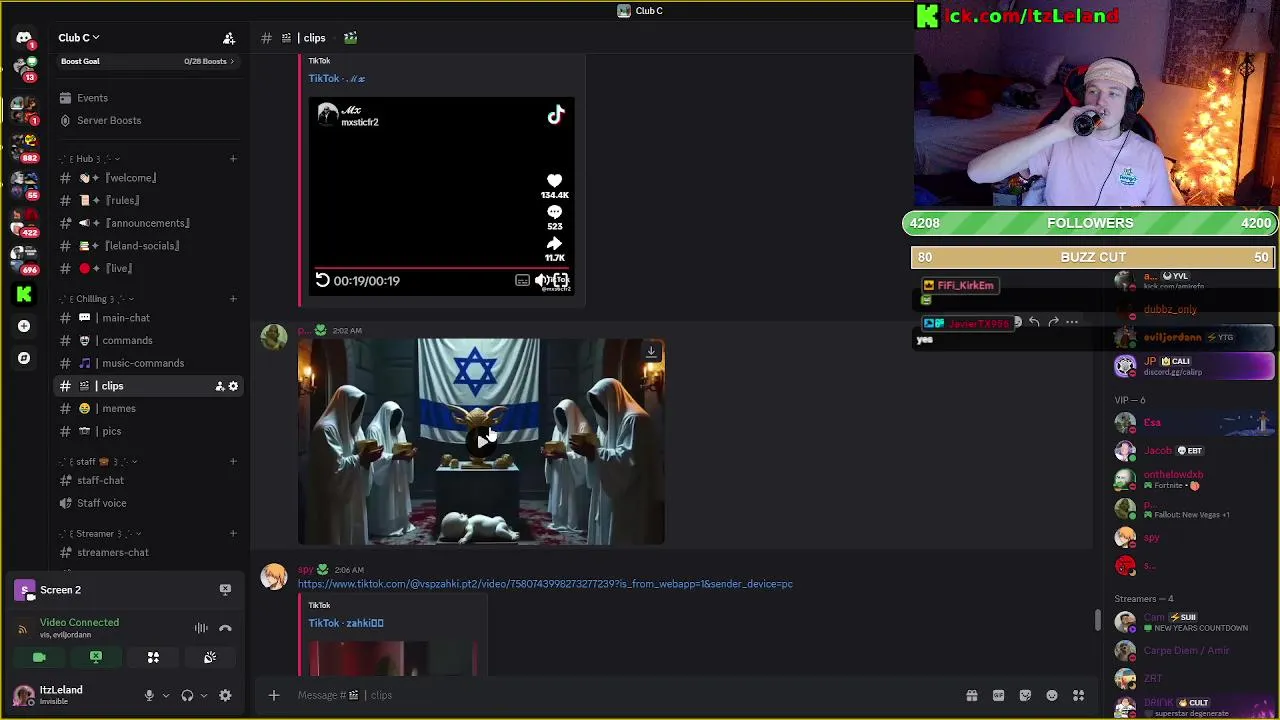Image resolution: width=1280 pixels, height=720 pixels.
Task: Go to live channel
Action: (x=148, y=268)
